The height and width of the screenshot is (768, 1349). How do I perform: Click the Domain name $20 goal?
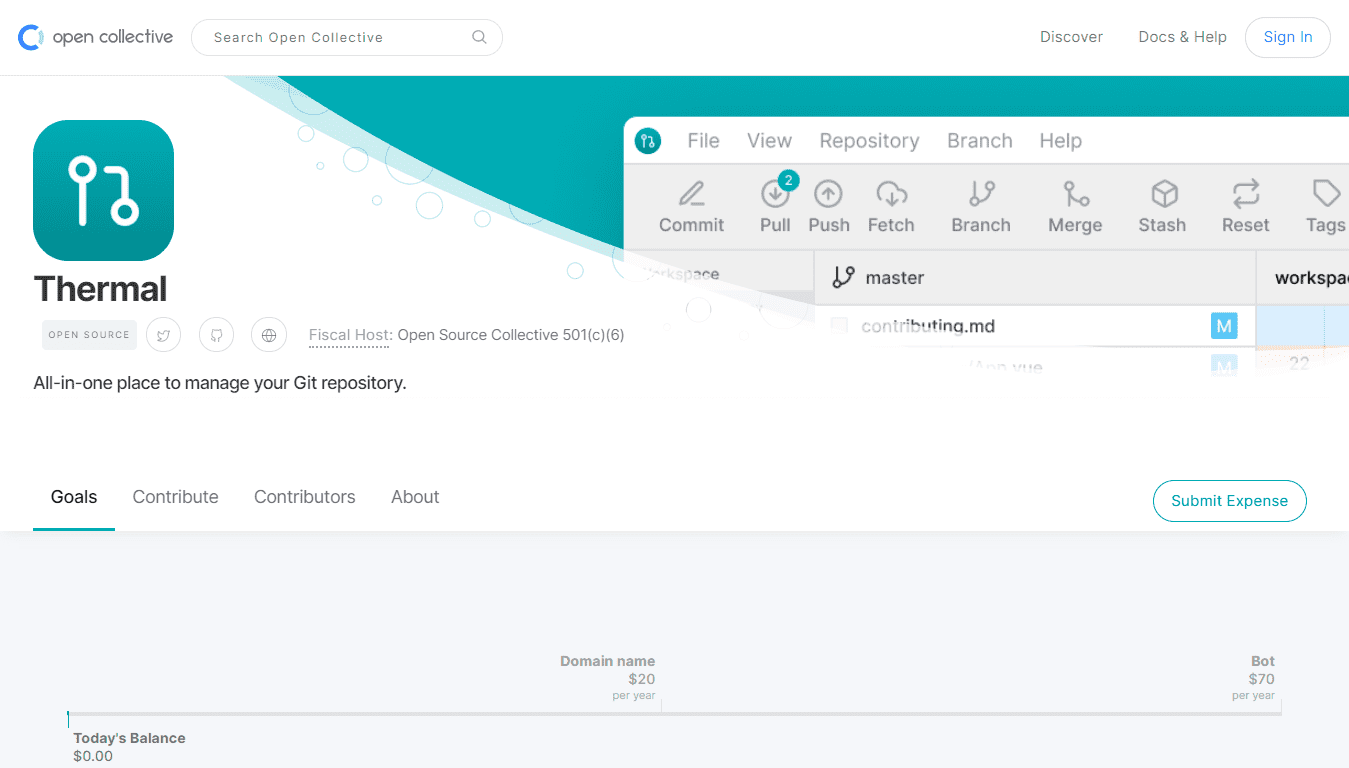pyautogui.click(x=607, y=678)
